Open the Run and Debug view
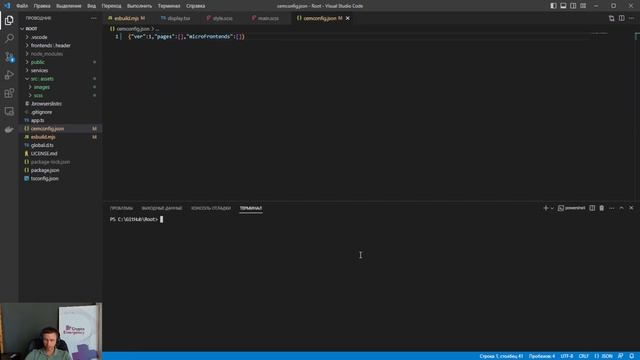The width and height of the screenshot is (640, 360). tap(9, 75)
